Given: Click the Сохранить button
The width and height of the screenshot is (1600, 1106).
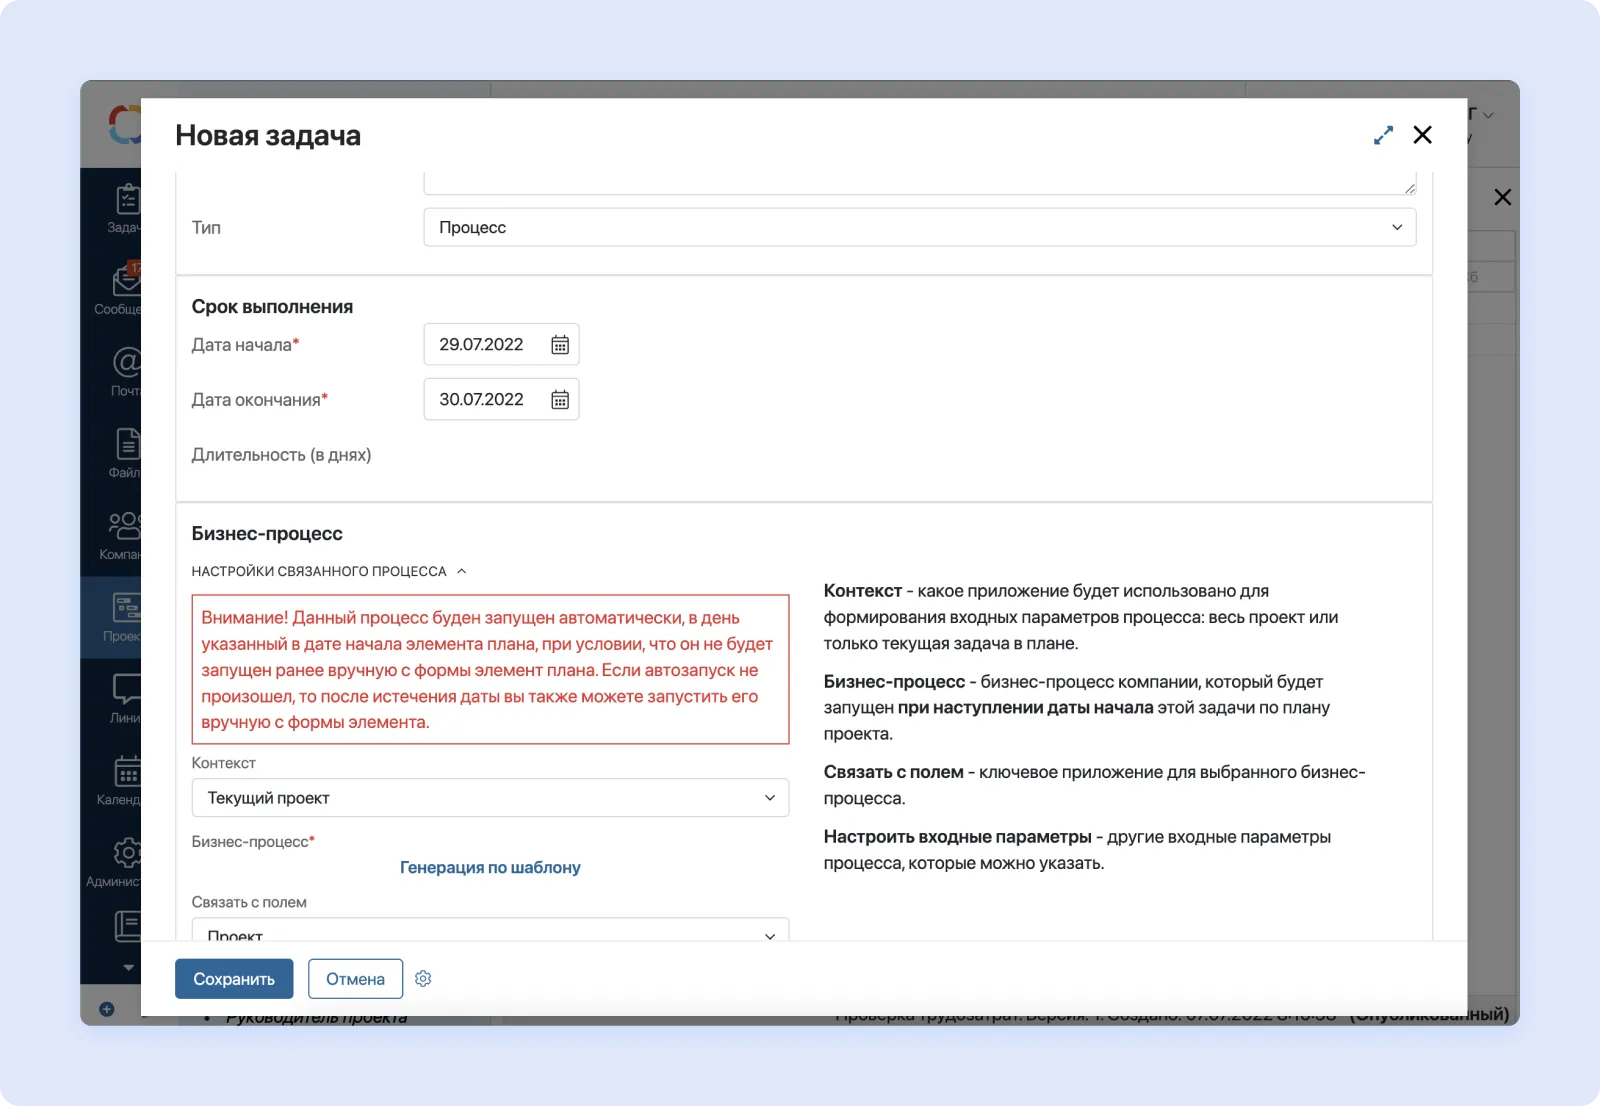Looking at the screenshot, I should (234, 979).
